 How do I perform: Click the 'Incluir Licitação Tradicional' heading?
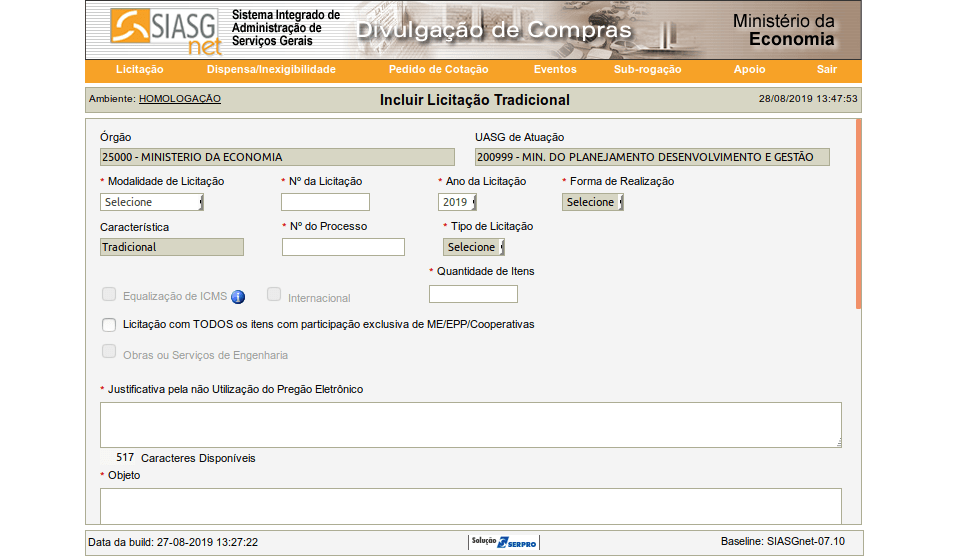[475, 100]
